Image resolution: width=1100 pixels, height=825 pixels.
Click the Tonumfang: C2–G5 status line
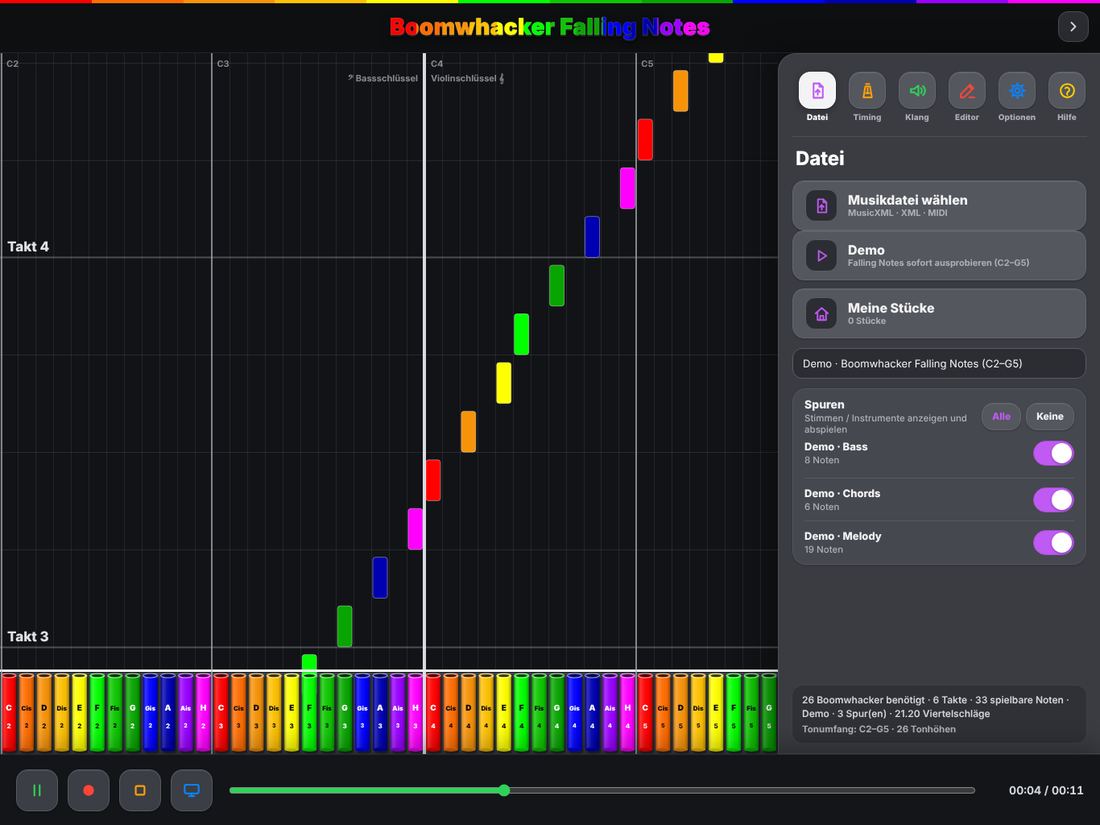(878, 729)
